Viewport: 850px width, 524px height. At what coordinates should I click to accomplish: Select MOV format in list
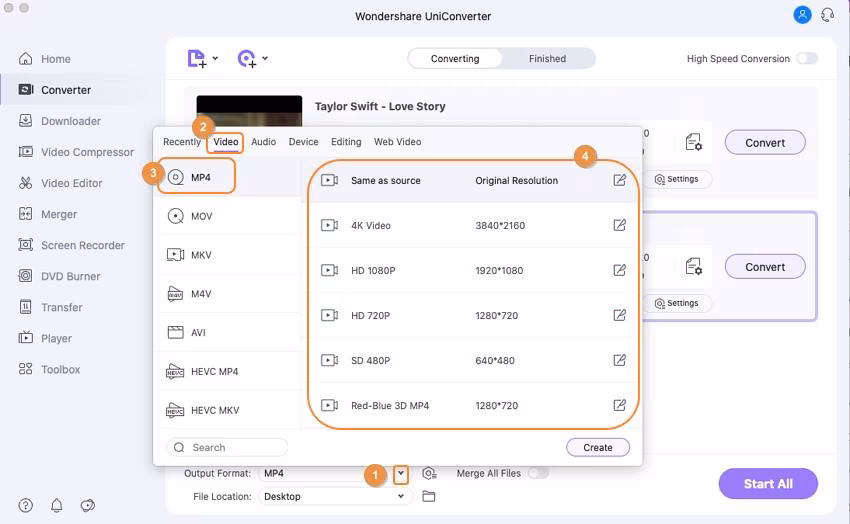coord(228,216)
